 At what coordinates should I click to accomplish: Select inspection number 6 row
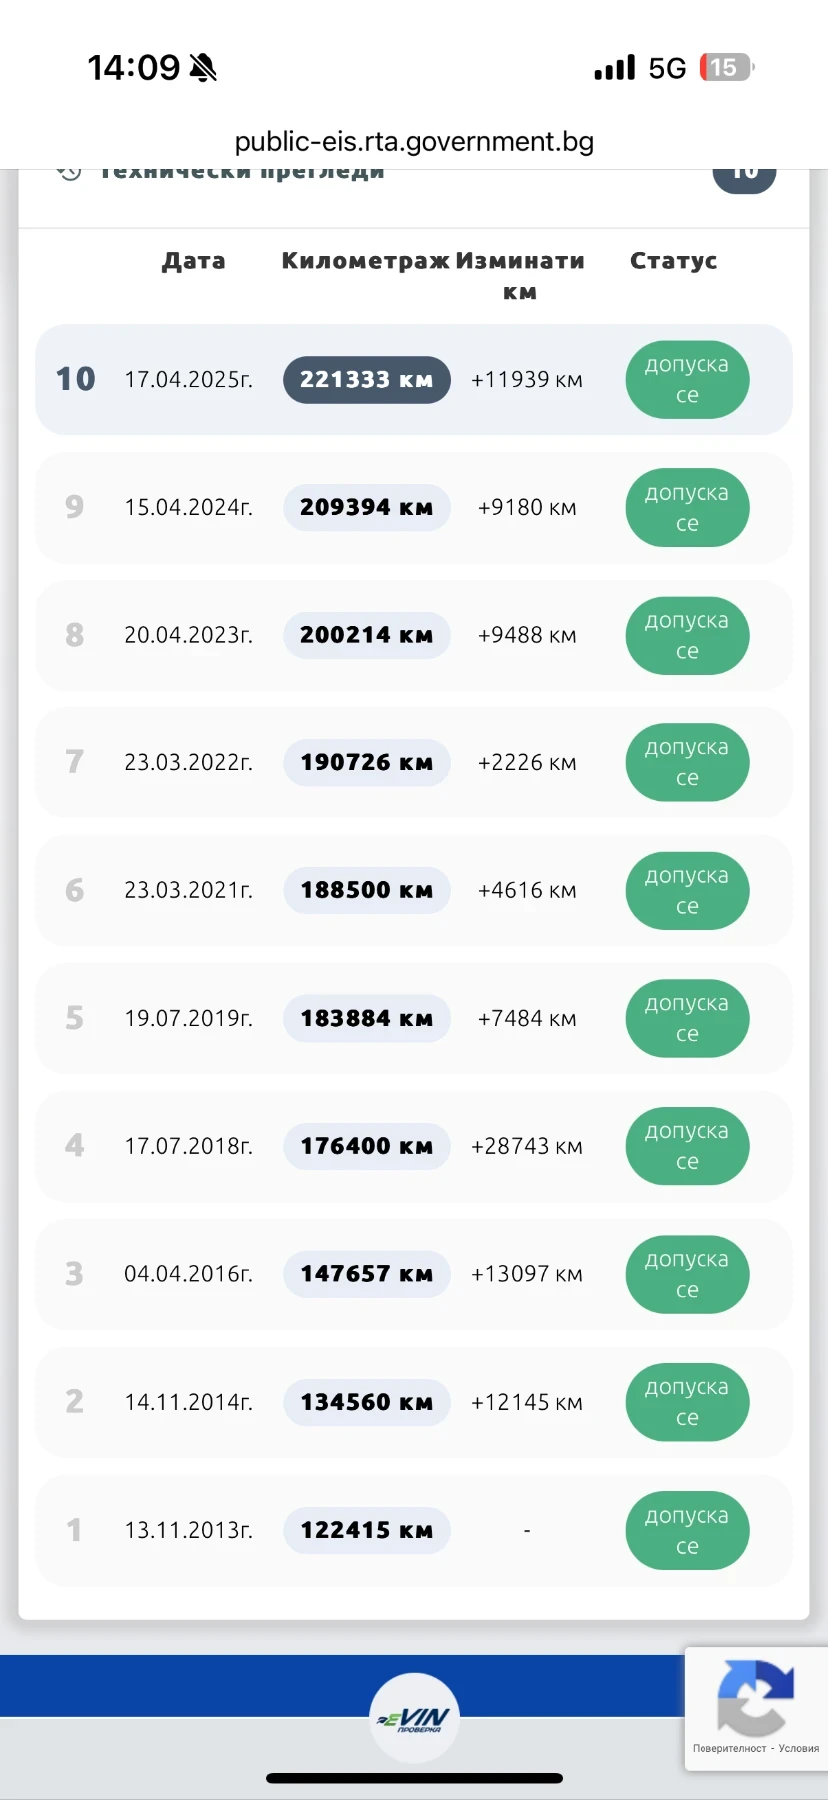point(414,890)
